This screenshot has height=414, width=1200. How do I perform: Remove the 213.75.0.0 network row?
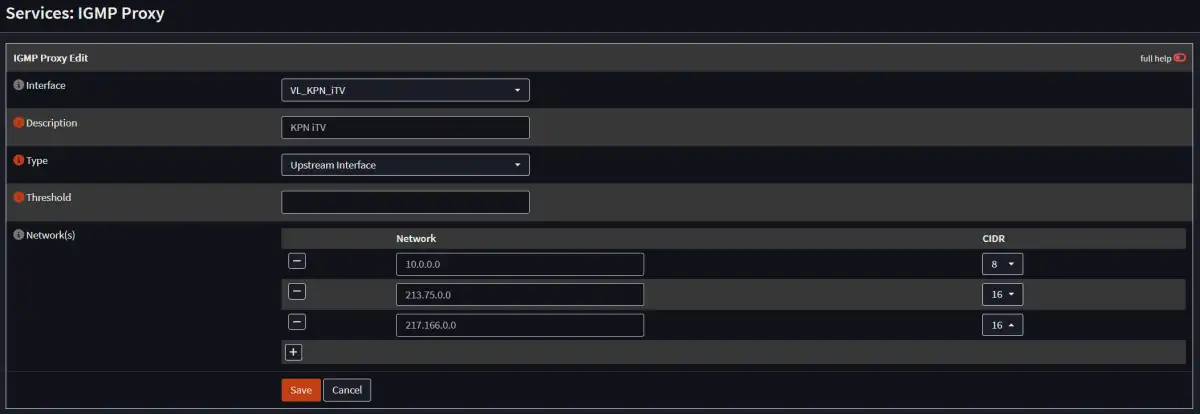(x=297, y=292)
